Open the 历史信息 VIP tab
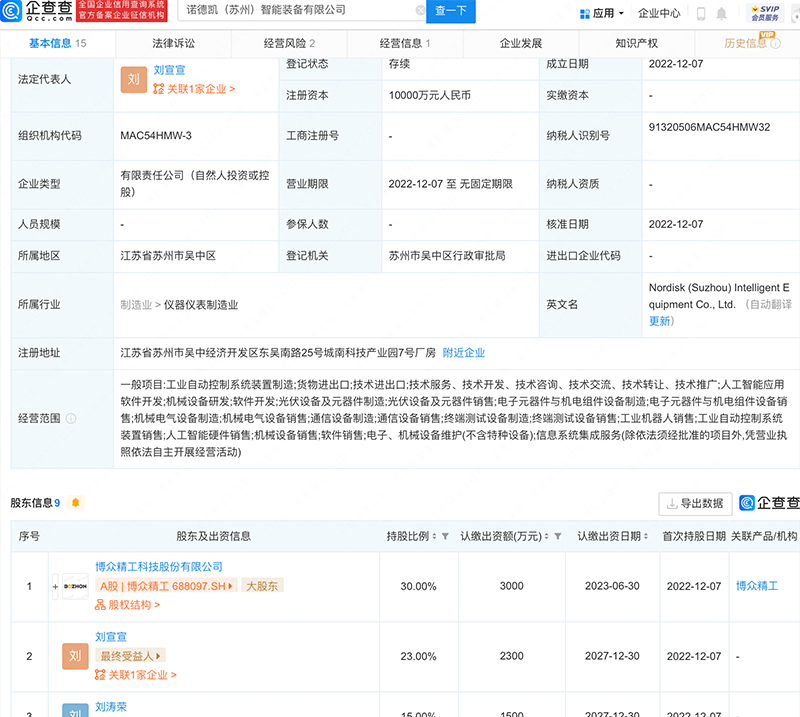This screenshot has width=800, height=717. 746,43
